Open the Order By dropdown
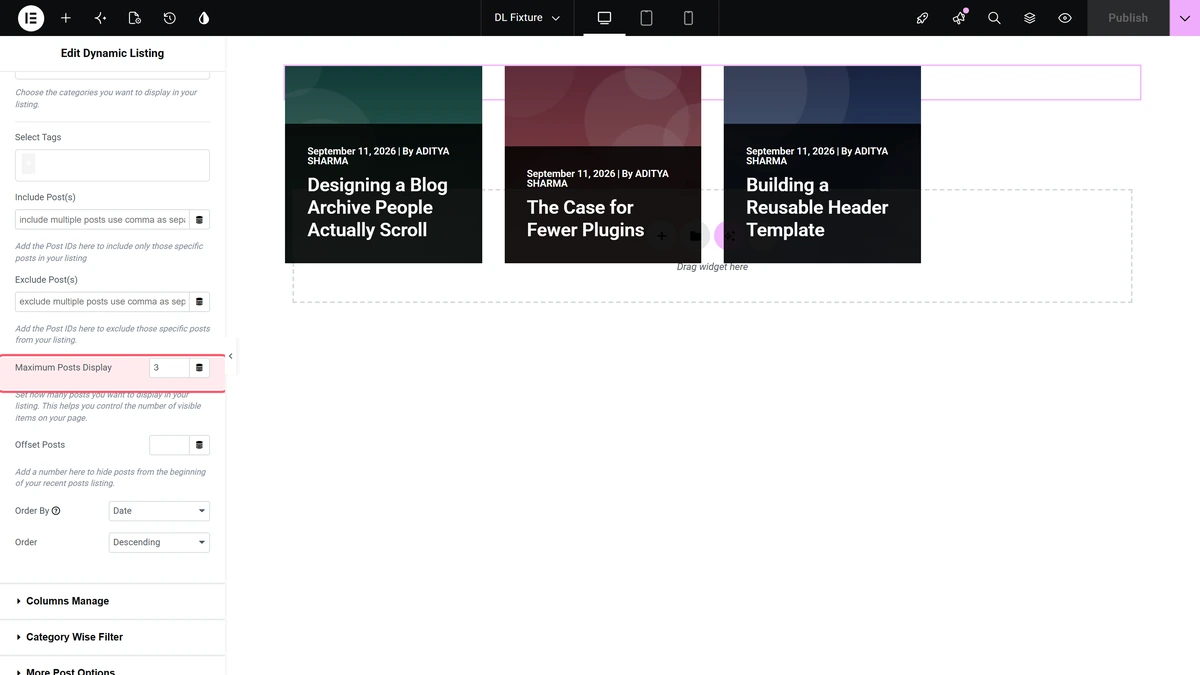 [159, 511]
